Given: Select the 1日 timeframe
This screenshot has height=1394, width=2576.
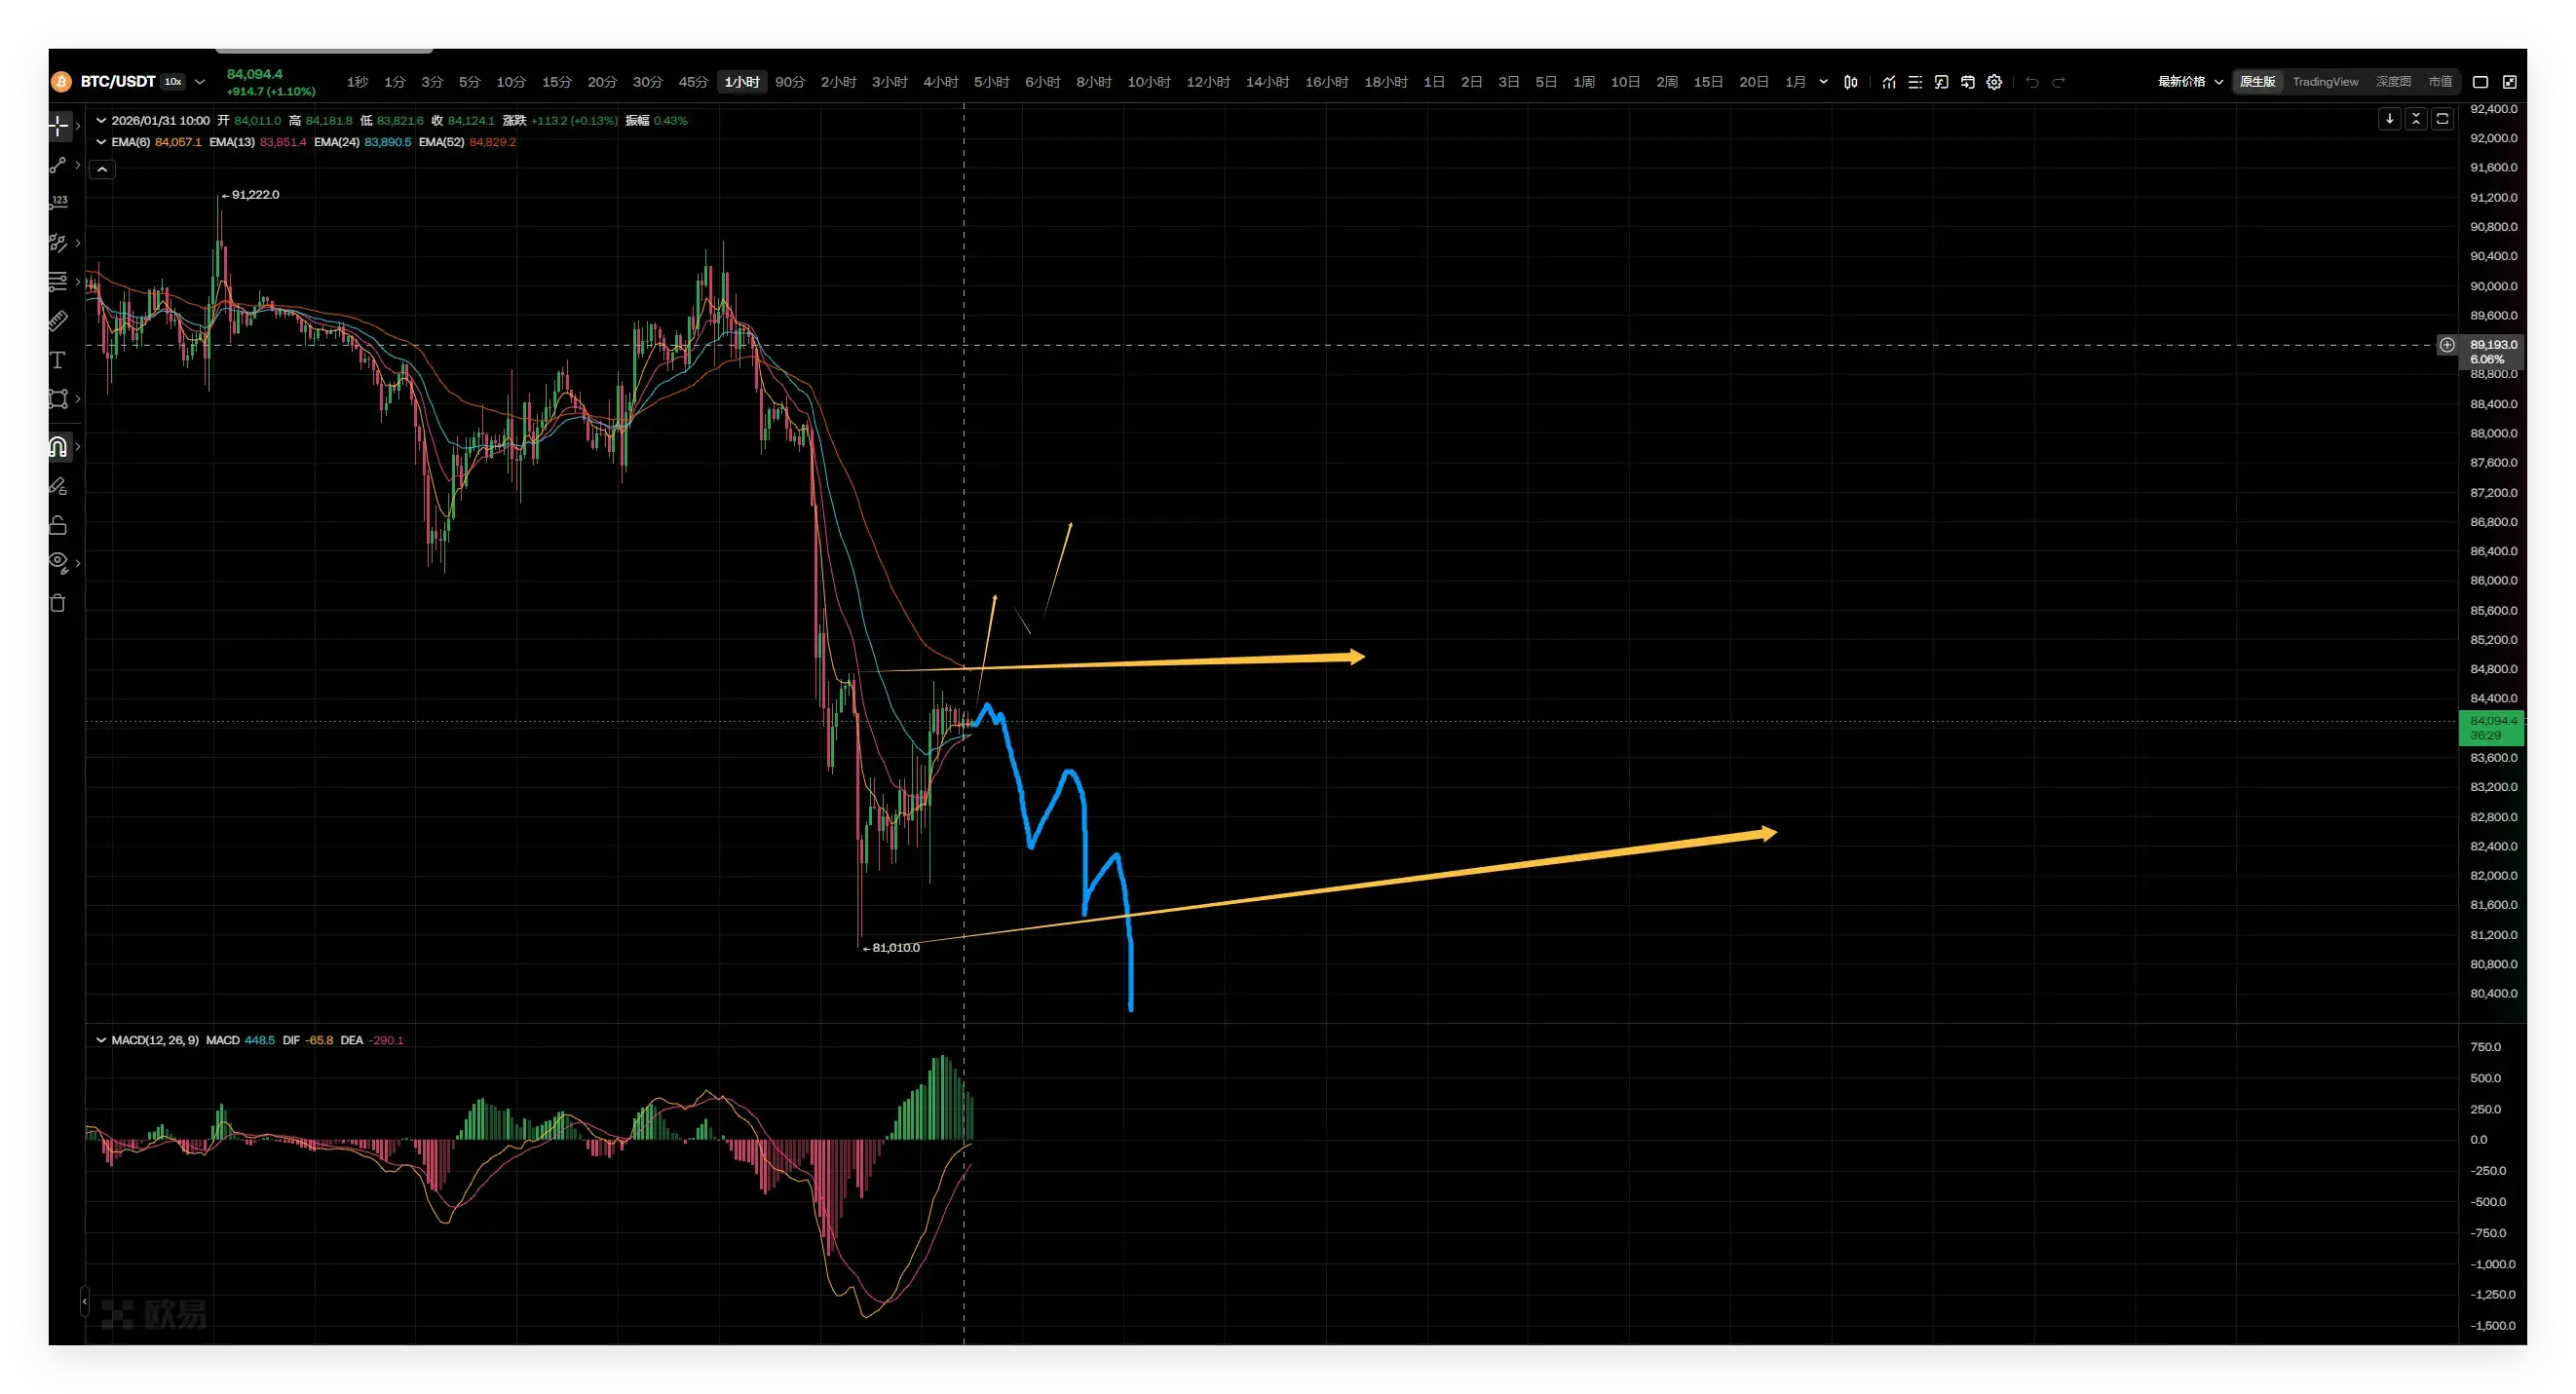Looking at the screenshot, I should [1434, 82].
